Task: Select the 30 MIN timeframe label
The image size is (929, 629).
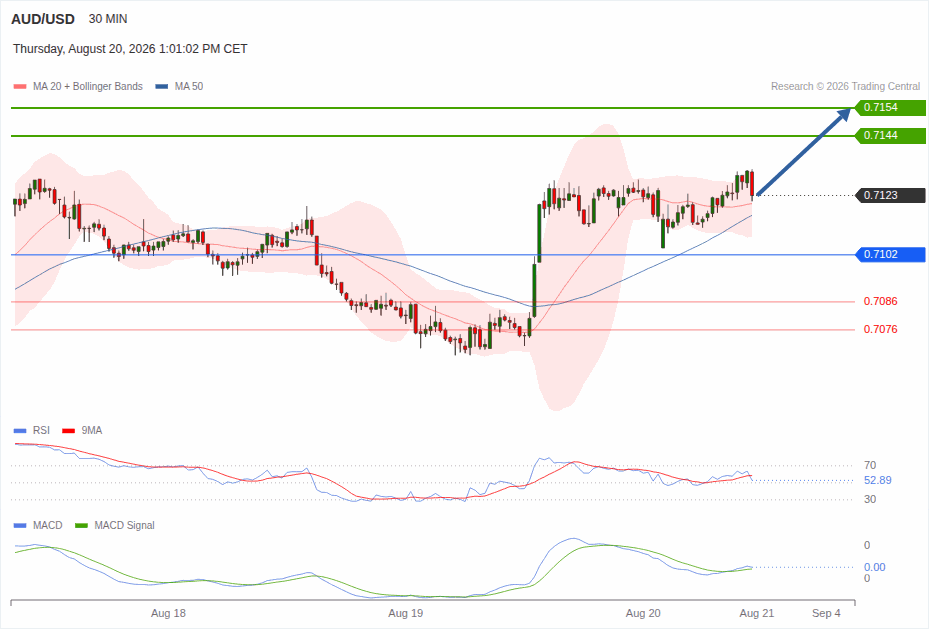Action: coord(108,19)
